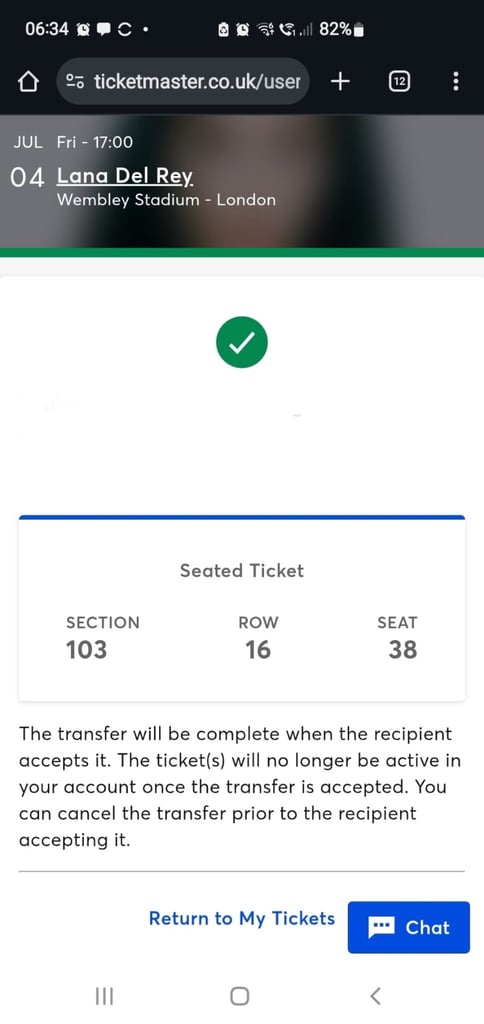Viewport: 484px width, 1024px height.
Task: Tap the Wembley Stadium - London venue text
Action: coord(166,200)
